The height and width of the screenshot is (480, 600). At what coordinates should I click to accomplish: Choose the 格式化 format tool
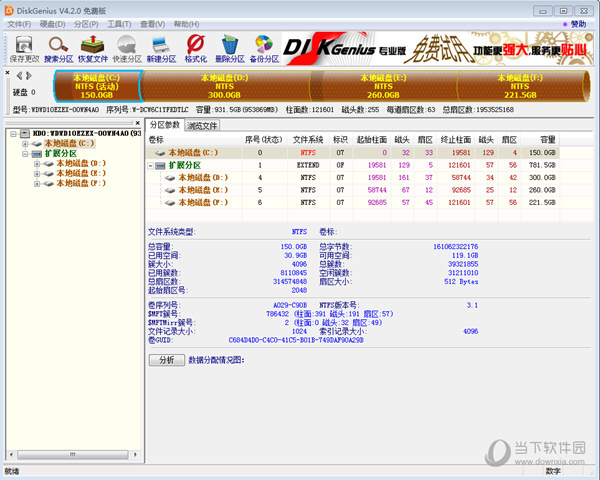[196, 49]
